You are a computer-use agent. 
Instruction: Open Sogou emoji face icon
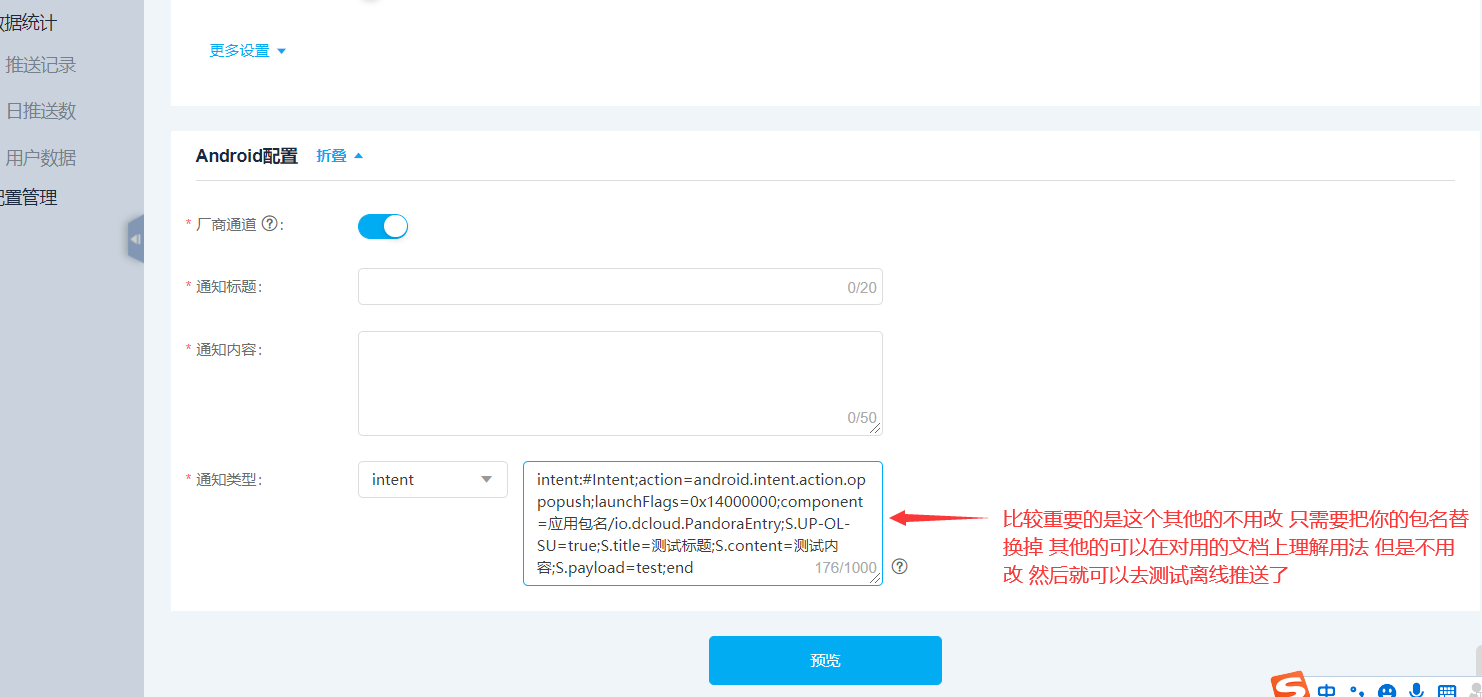pos(1387,691)
